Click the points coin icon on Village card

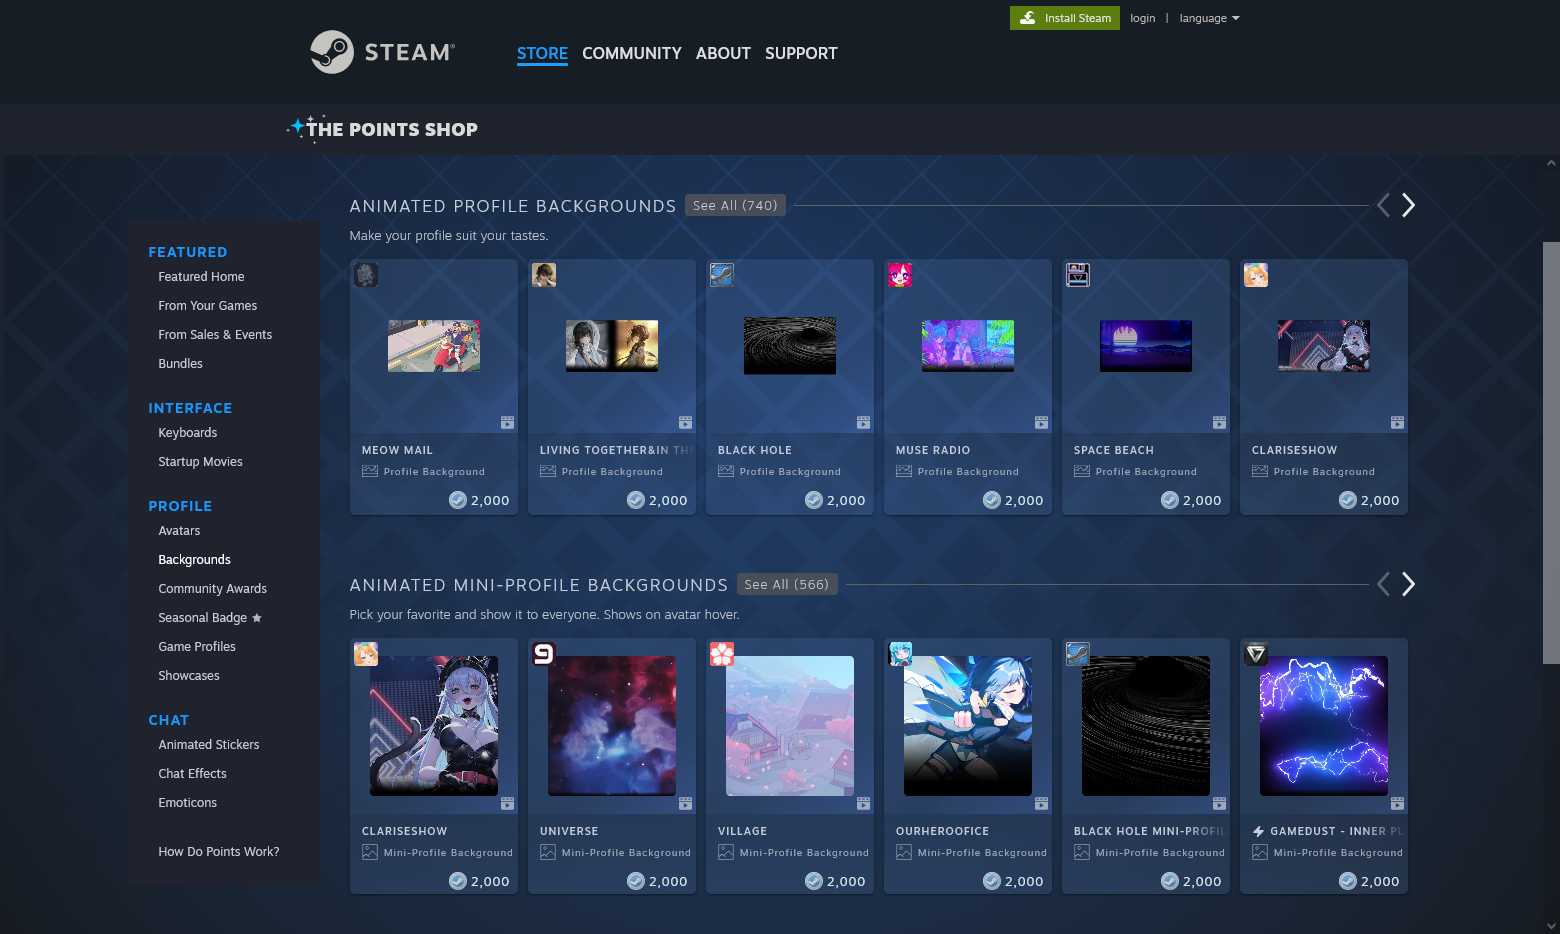(814, 881)
